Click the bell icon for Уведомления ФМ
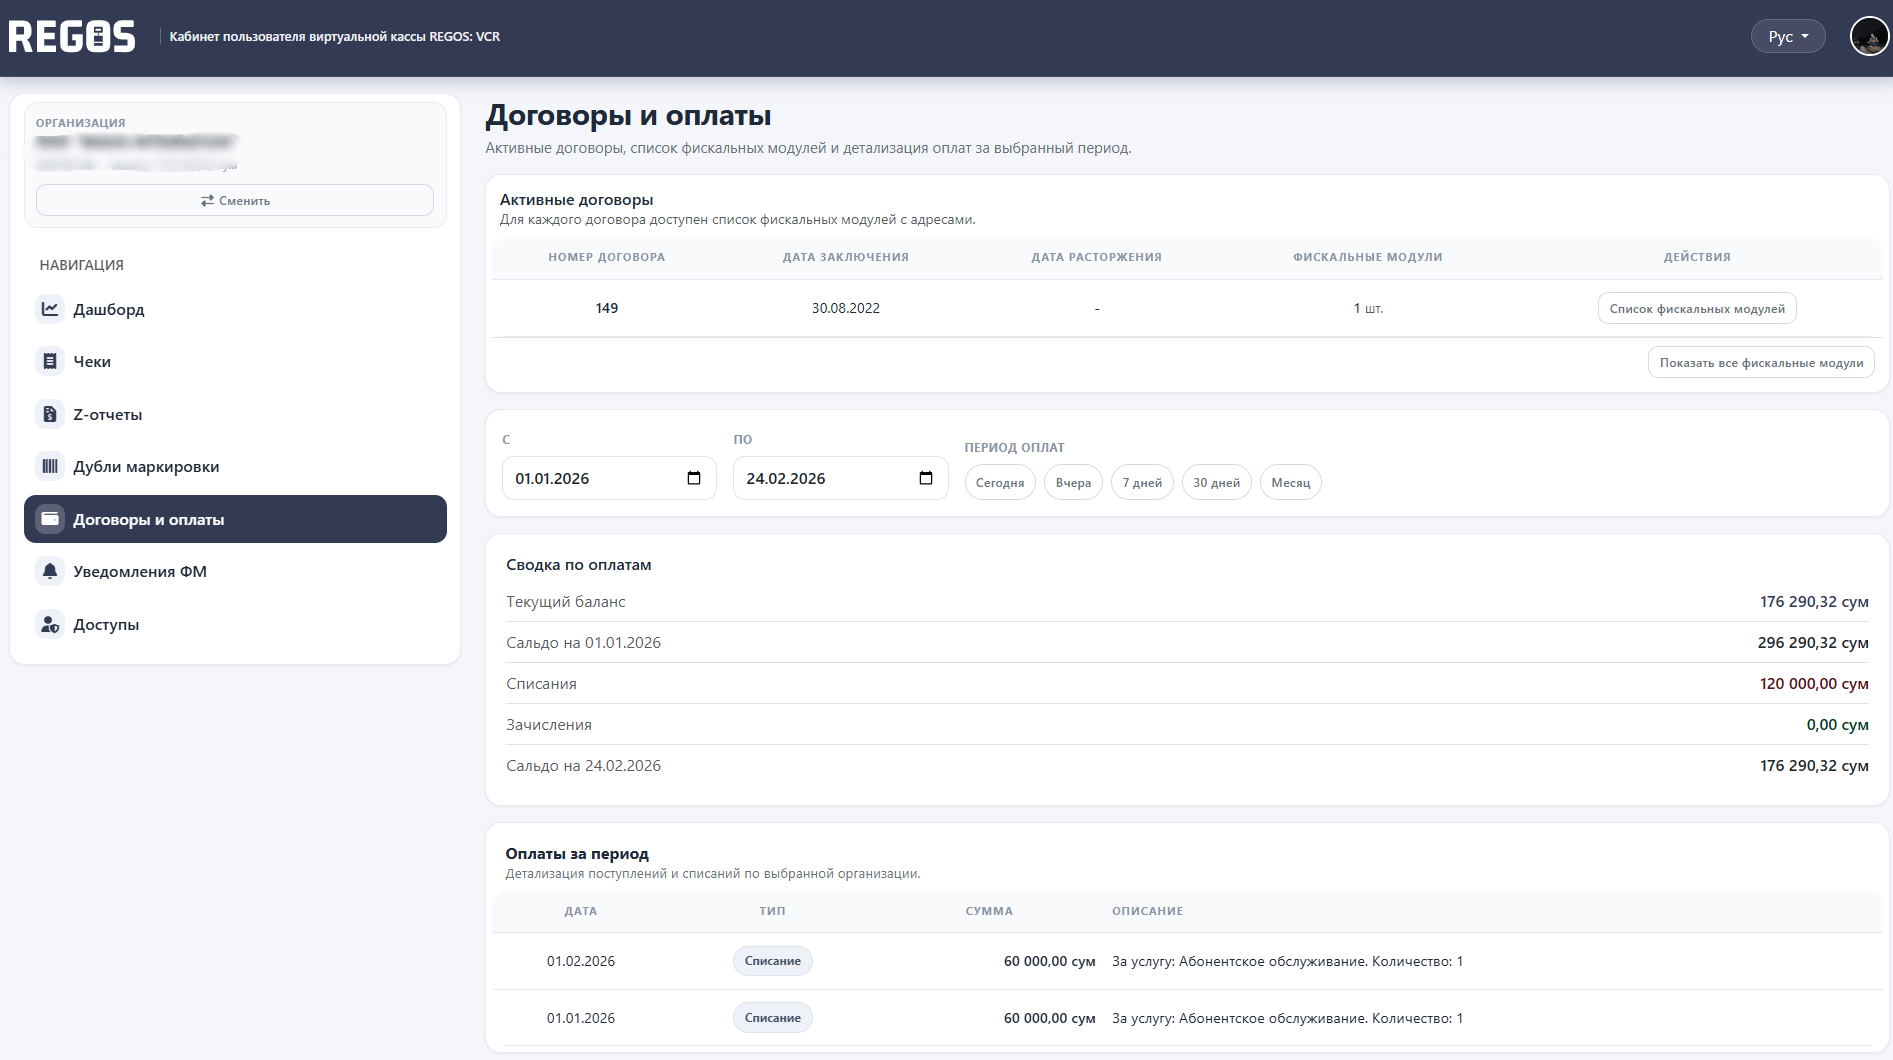Image resolution: width=1893 pixels, height=1060 pixels. 50,571
